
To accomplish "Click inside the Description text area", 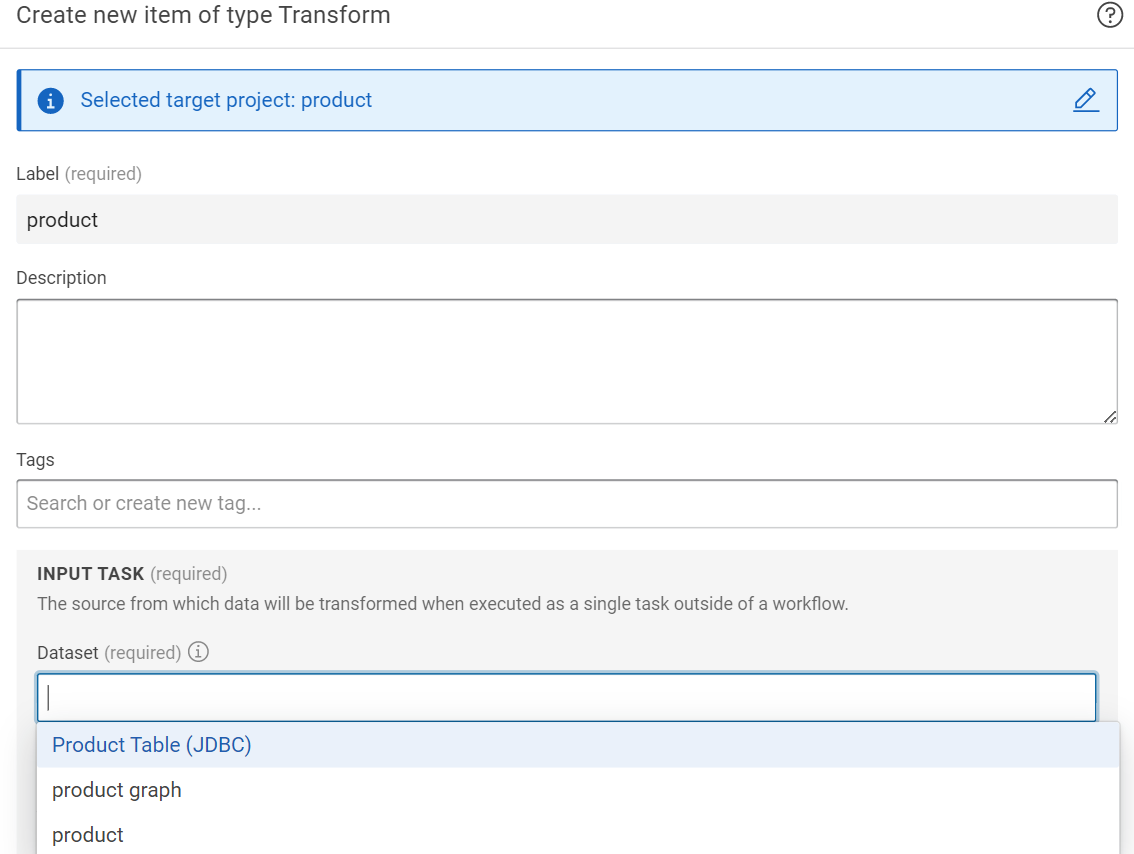I will (566, 361).
